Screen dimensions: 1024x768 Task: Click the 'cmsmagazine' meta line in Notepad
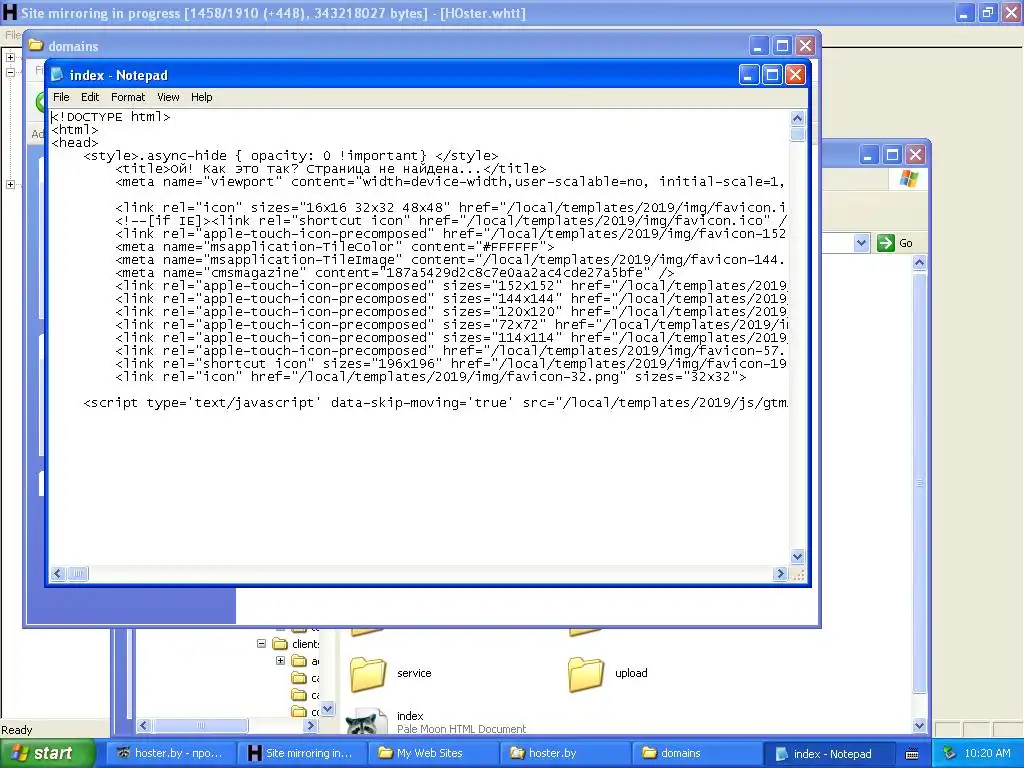394,273
